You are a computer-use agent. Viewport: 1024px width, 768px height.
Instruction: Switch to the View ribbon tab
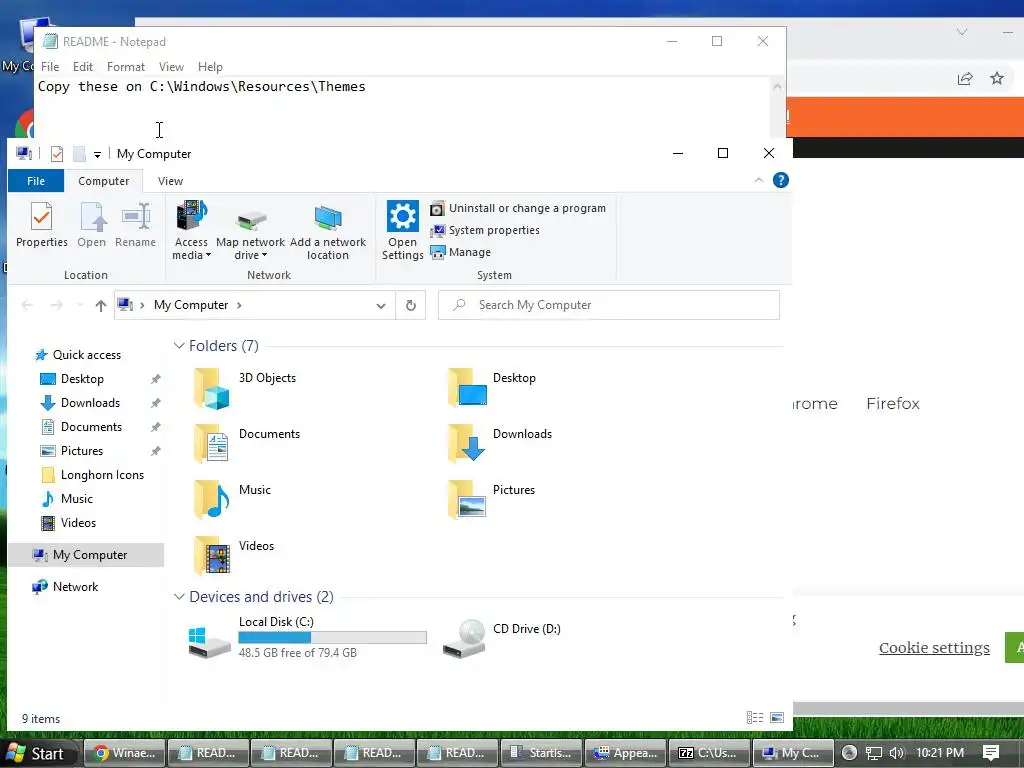[170, 181]
